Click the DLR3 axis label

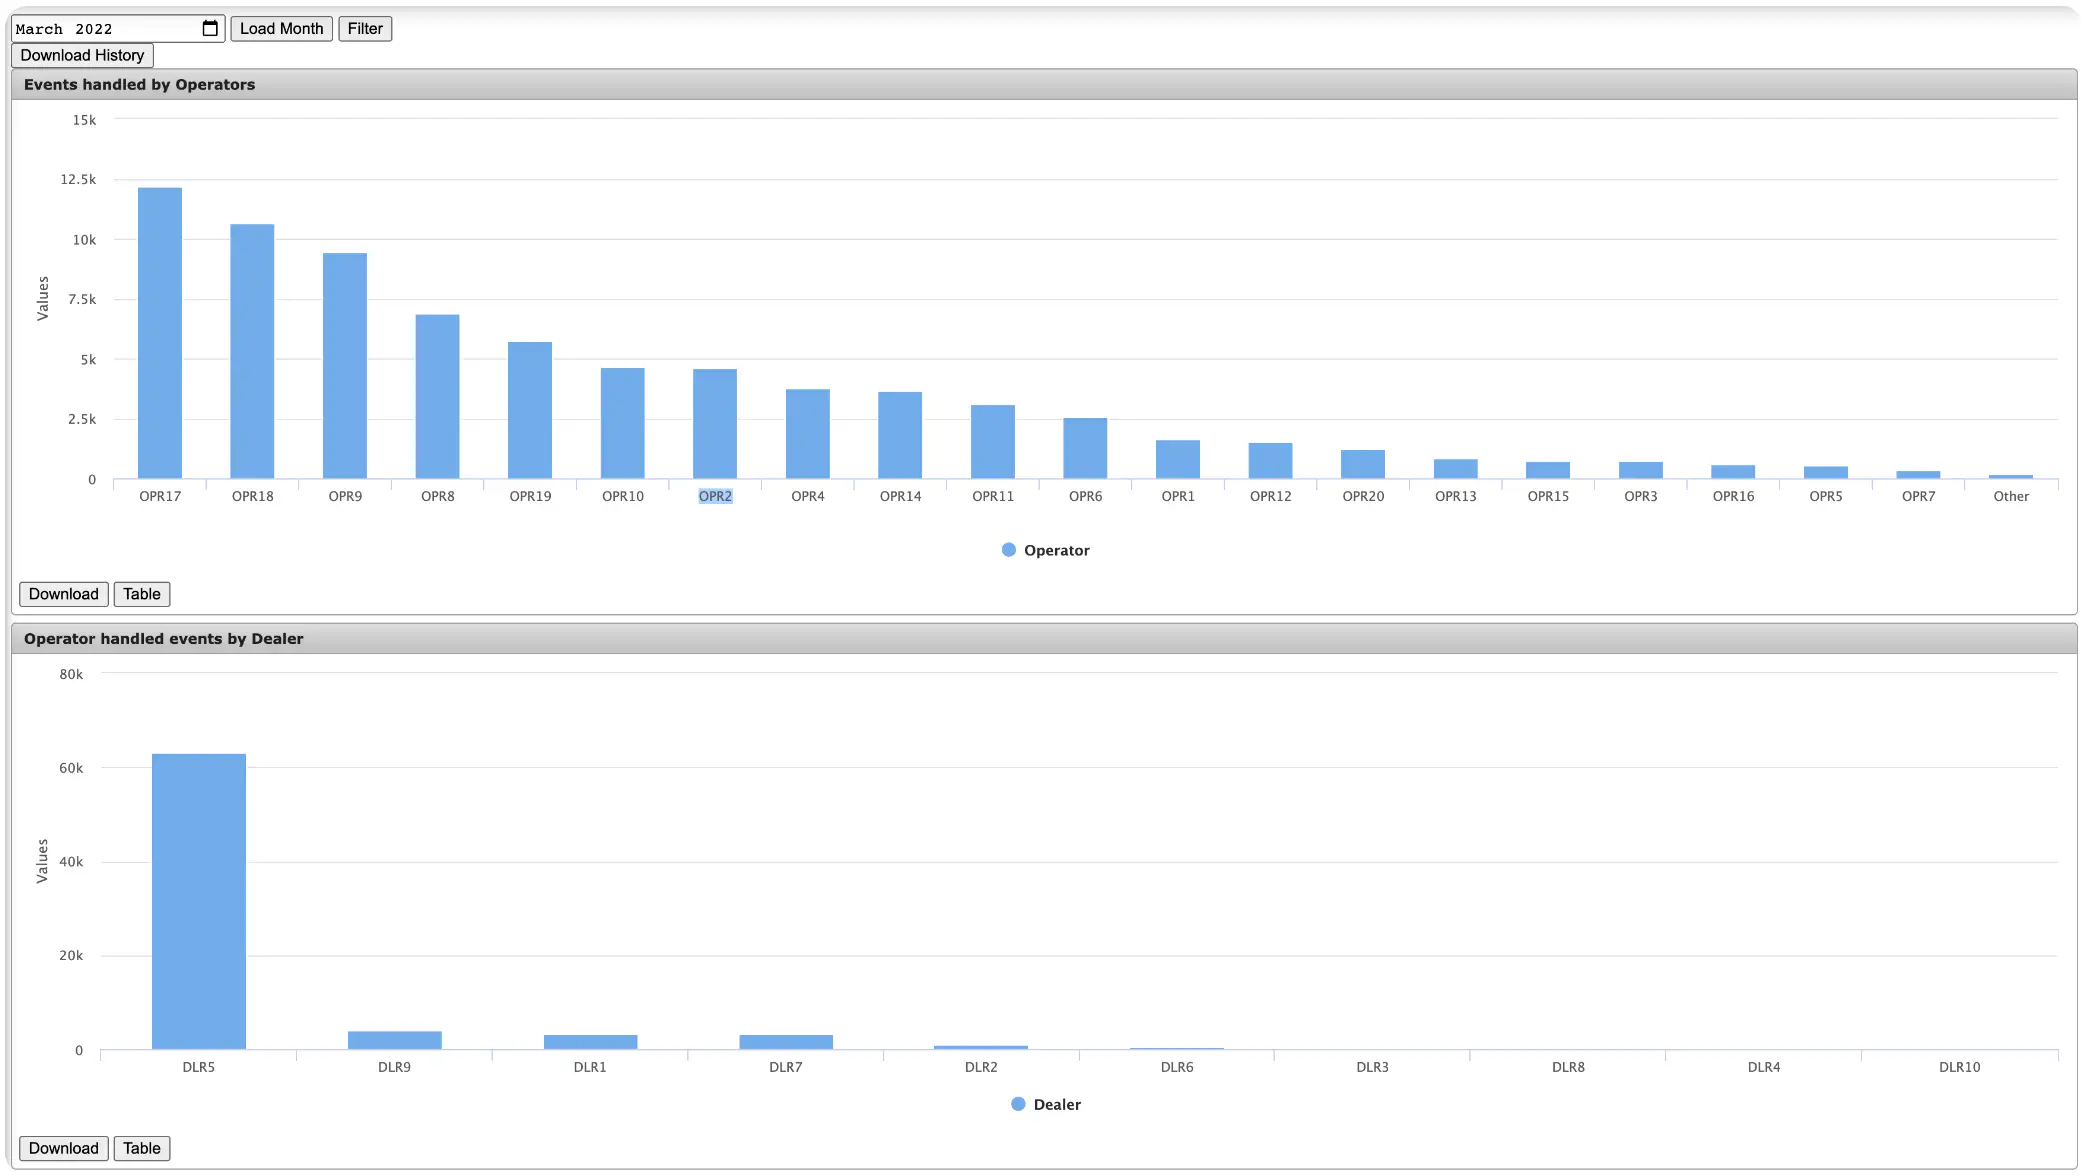tap(1372, 1067)
